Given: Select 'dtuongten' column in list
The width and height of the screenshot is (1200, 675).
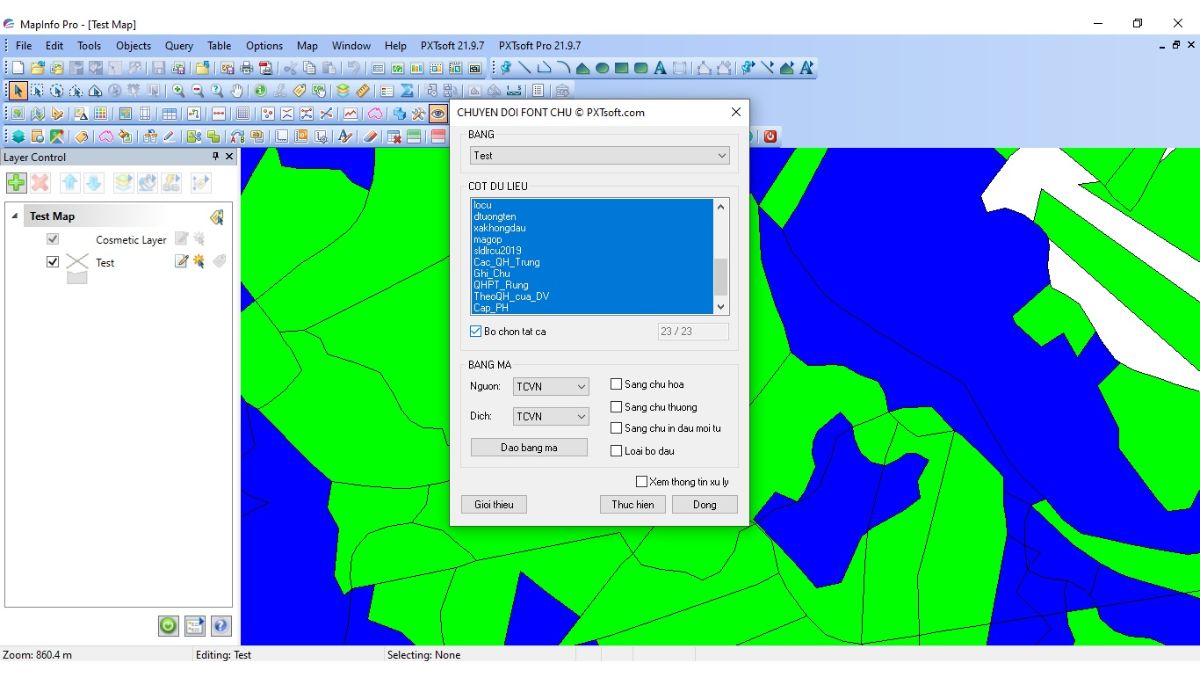Looking at the screenshot, I should coord(593,216).
